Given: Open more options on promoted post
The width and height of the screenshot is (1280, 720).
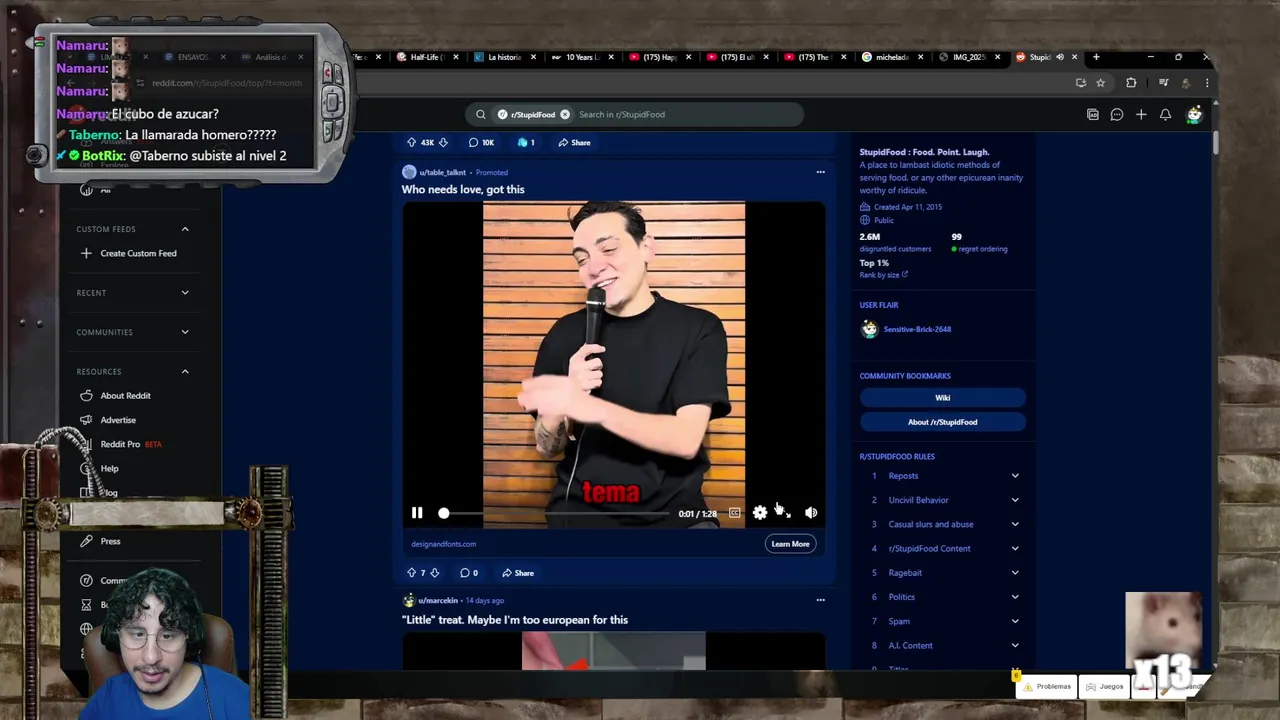Looking at the screenshot, I should [x=820, y=172].
